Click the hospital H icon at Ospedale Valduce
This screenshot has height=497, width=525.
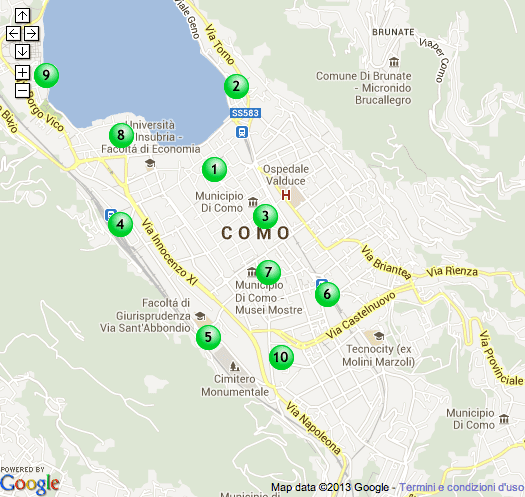pyautogui.click(x=286, y=195)
